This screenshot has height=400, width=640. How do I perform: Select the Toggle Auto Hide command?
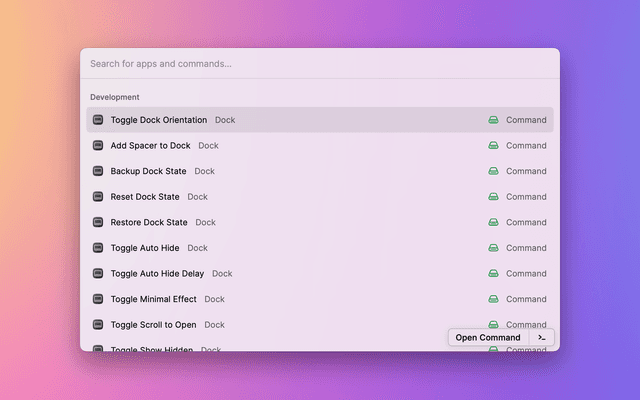pyautogui.click(x=145, y=248)
